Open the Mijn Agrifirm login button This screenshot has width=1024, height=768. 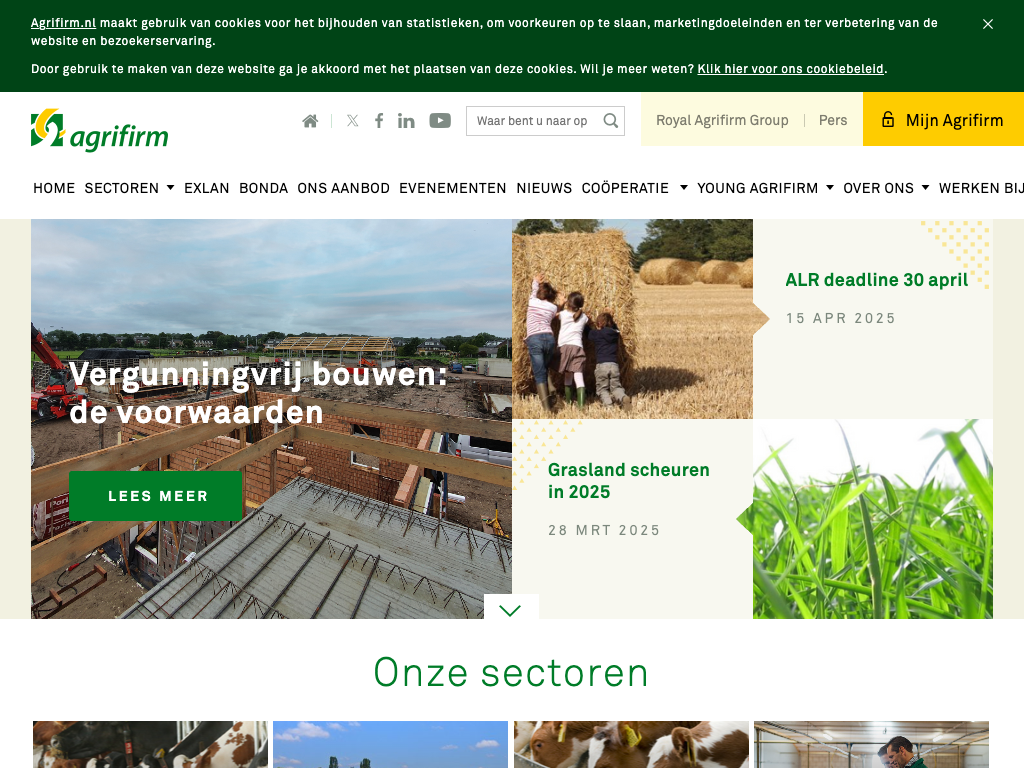[943, 119]
